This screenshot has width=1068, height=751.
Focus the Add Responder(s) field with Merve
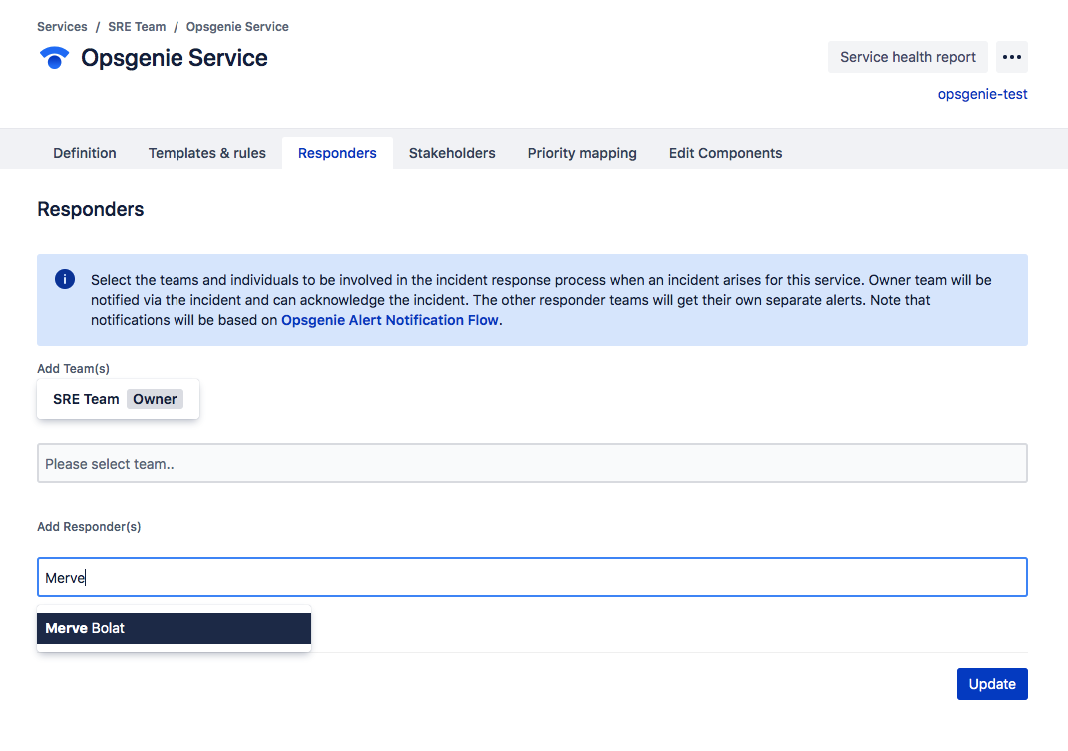click(532, 577)
